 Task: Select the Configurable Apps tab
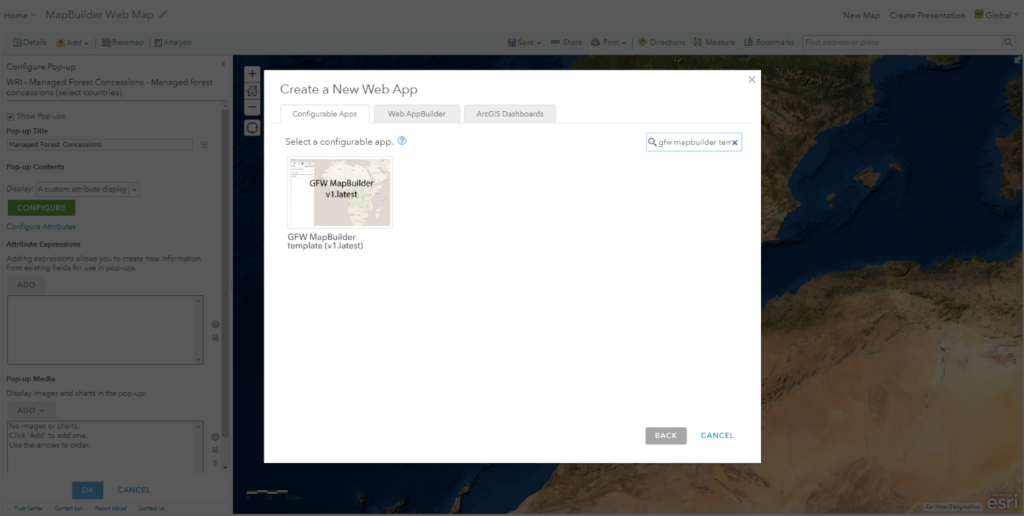[x=325, y=114]
